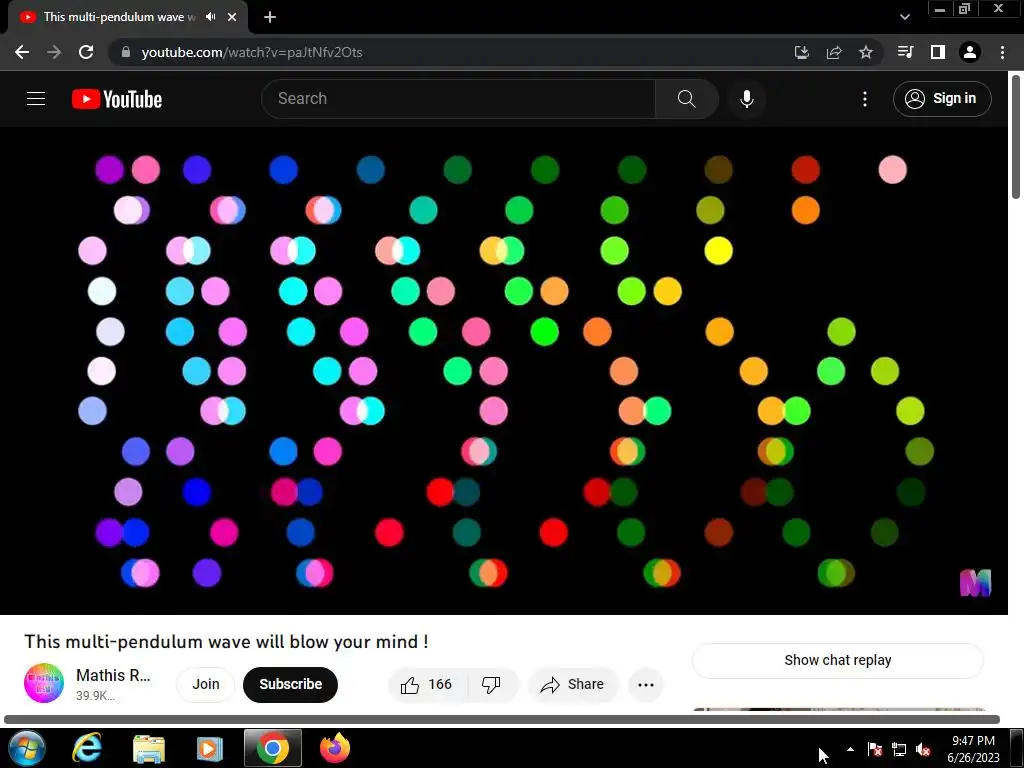Open the clock showing 9:47 PM
Screen dimensions: 1024x768
coord(973,749)
